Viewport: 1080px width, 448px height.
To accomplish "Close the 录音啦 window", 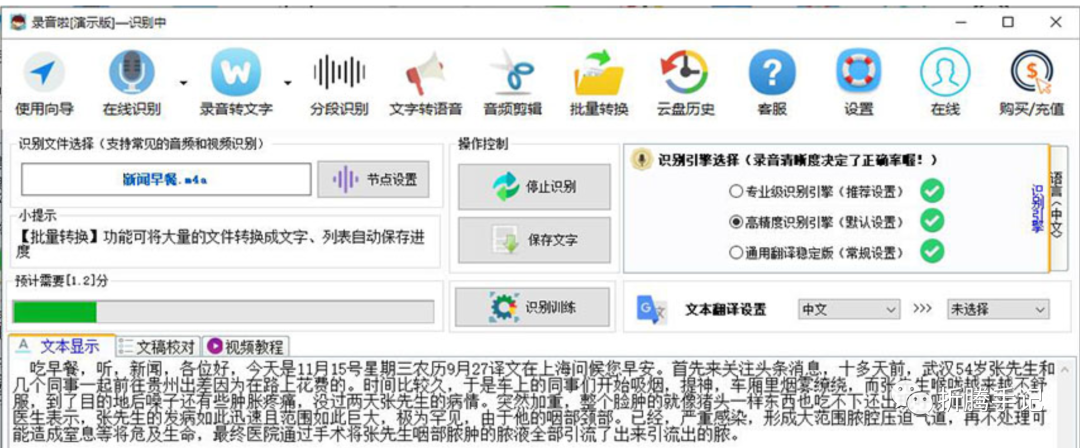I will pyautogui.click(x=1056, y=22).
